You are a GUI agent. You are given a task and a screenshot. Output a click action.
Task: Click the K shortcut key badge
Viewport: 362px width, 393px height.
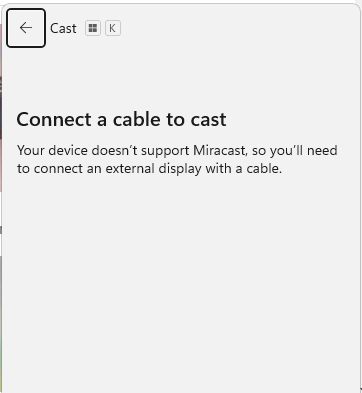(x=113, y=28)
